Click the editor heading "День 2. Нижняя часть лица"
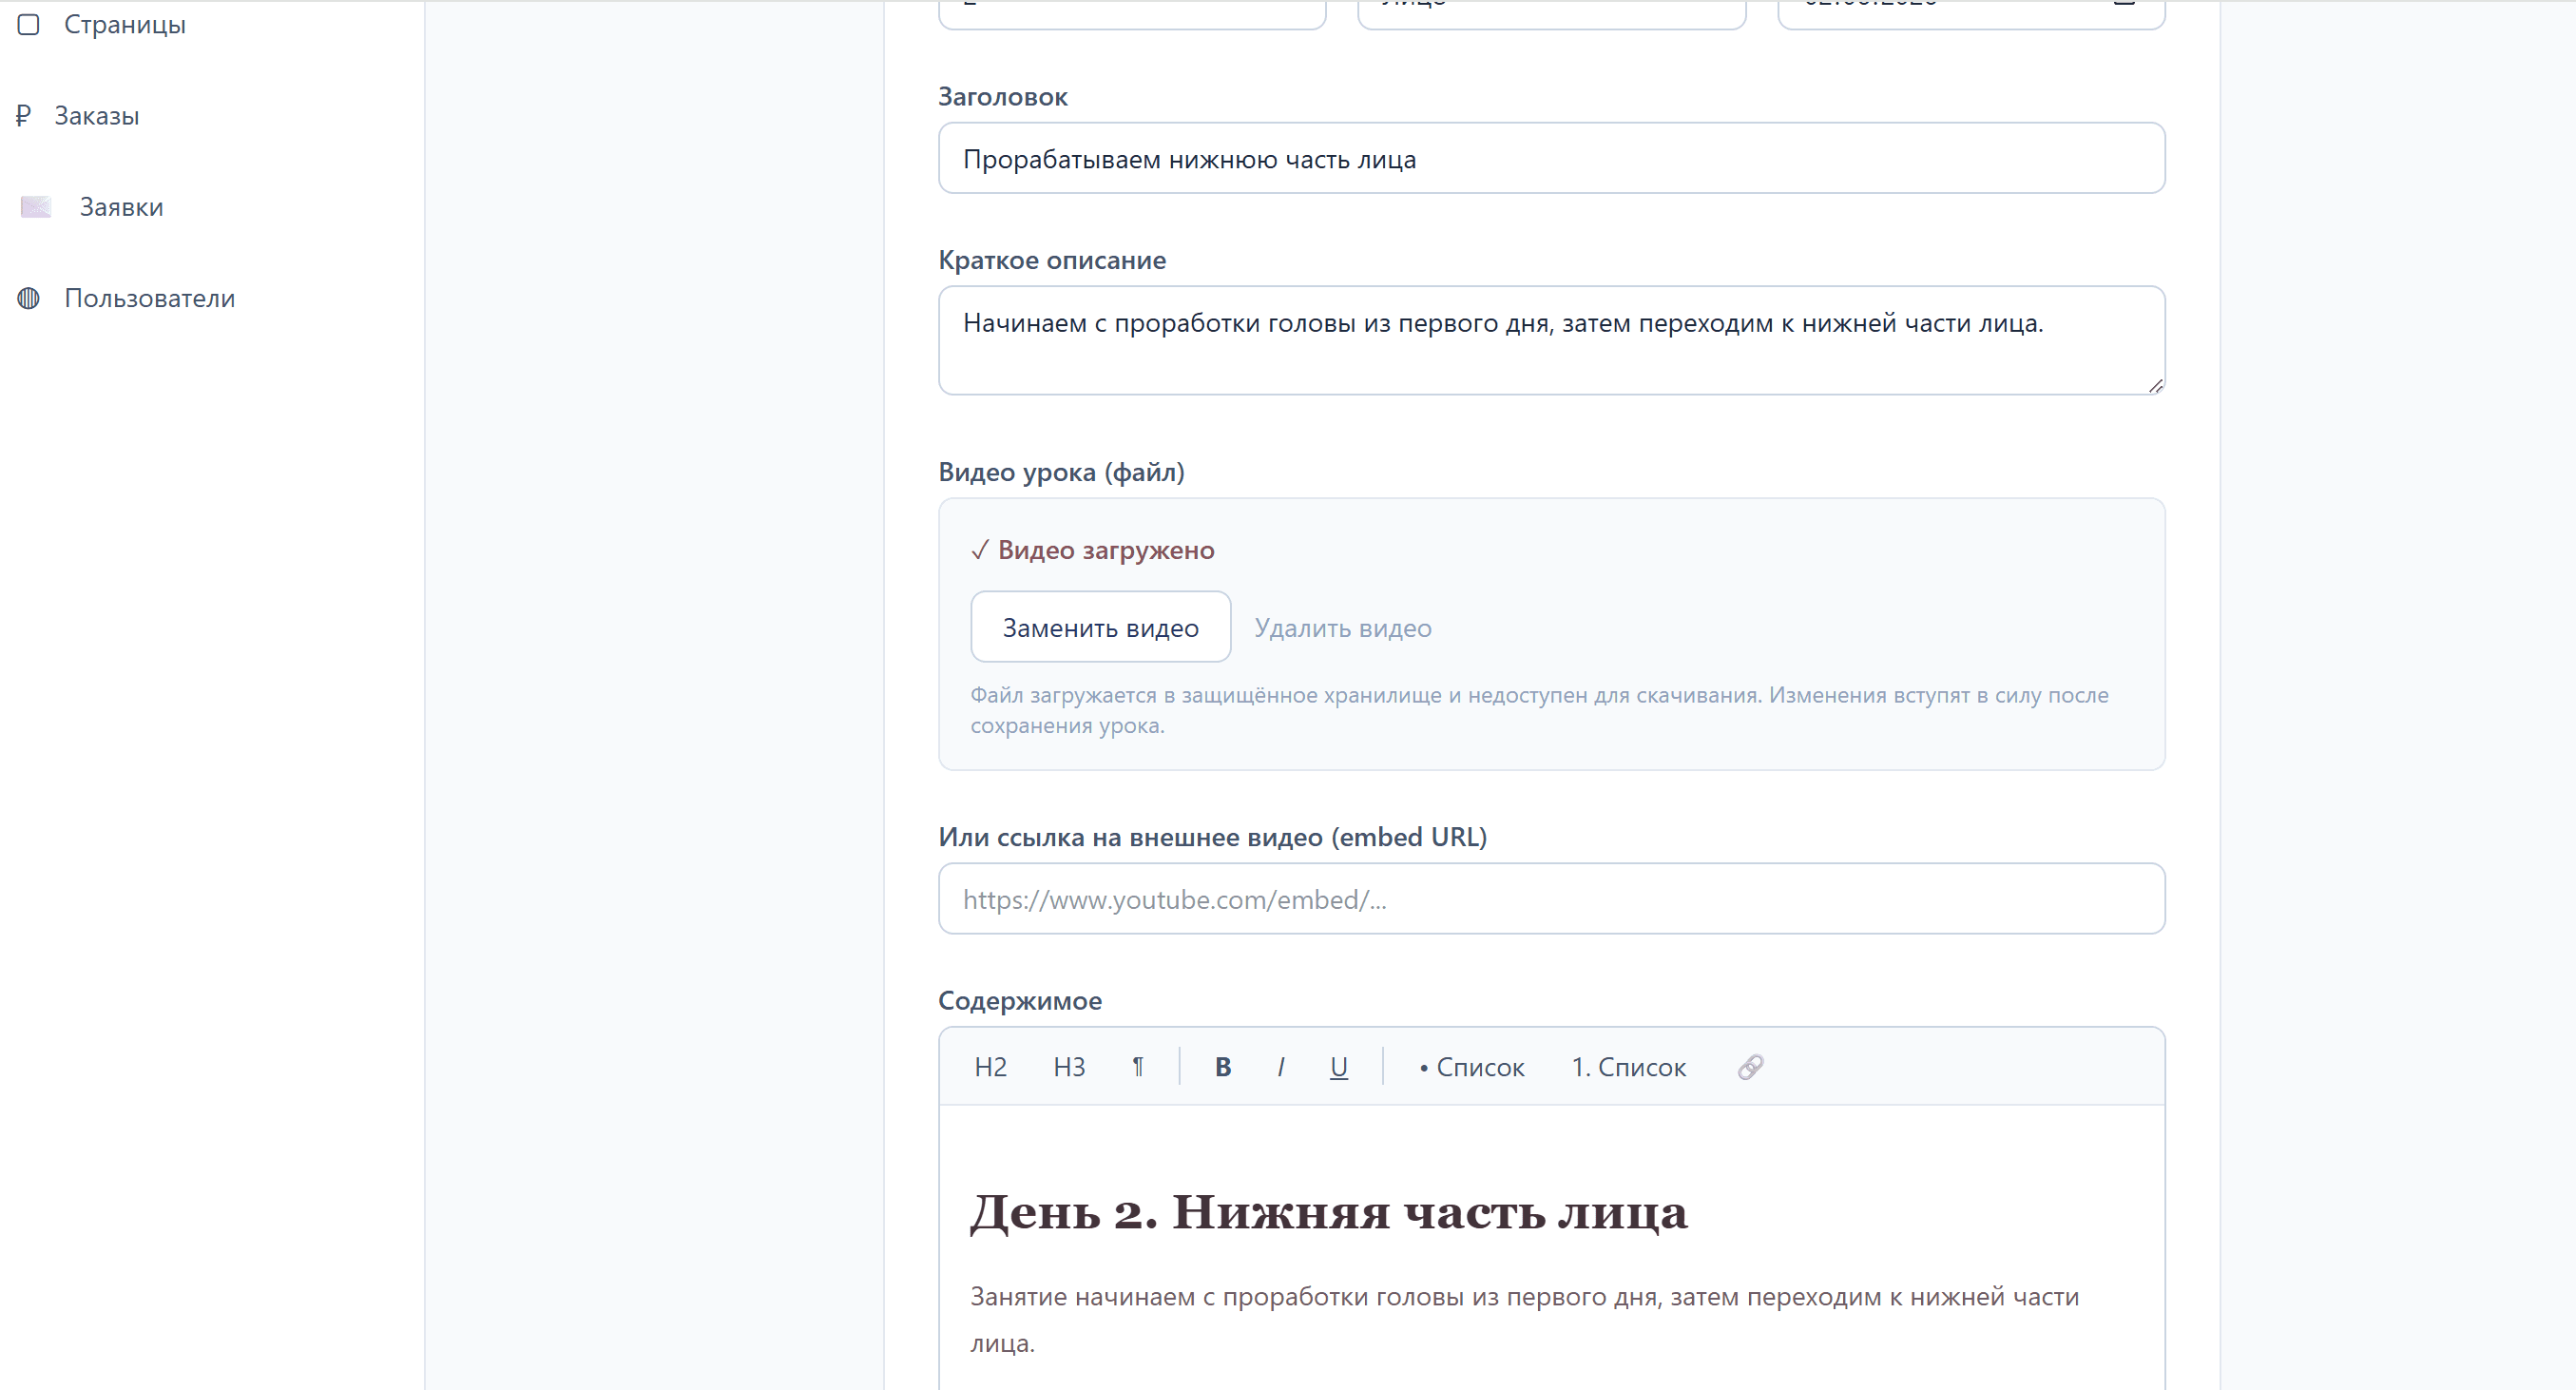The image size is (2576, 1390). [1329, 1212]
